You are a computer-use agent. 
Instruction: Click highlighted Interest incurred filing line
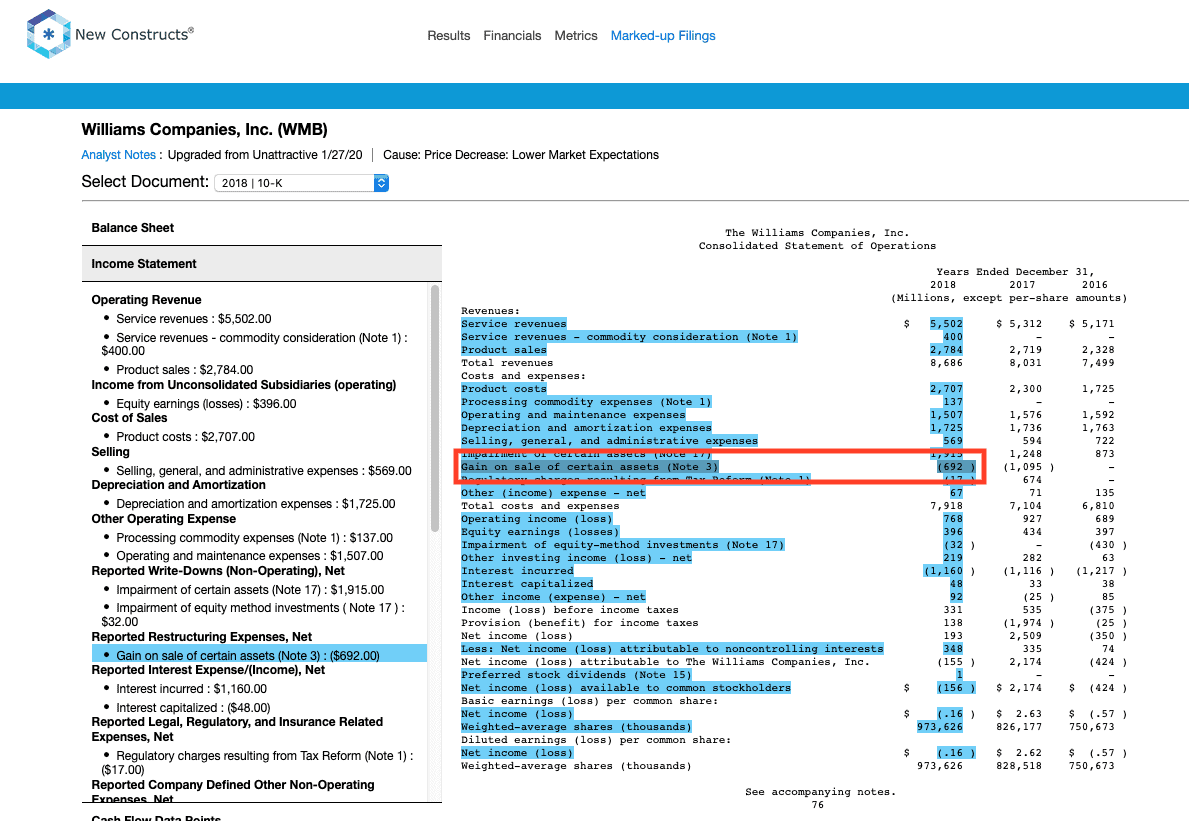pyautogui.click(x=517, y=571)
